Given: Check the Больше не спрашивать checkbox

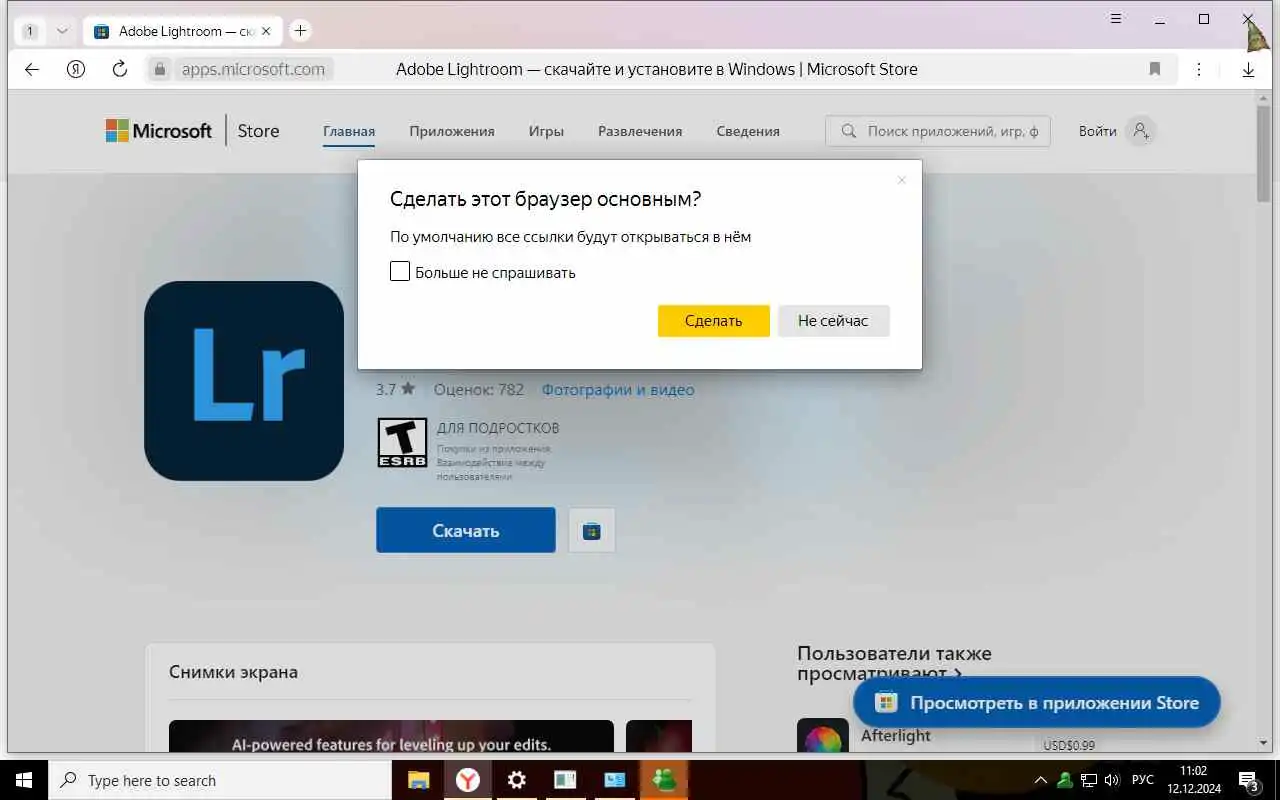Looking at the screenshot, I should pyautogui.click(x=400, y=272).
